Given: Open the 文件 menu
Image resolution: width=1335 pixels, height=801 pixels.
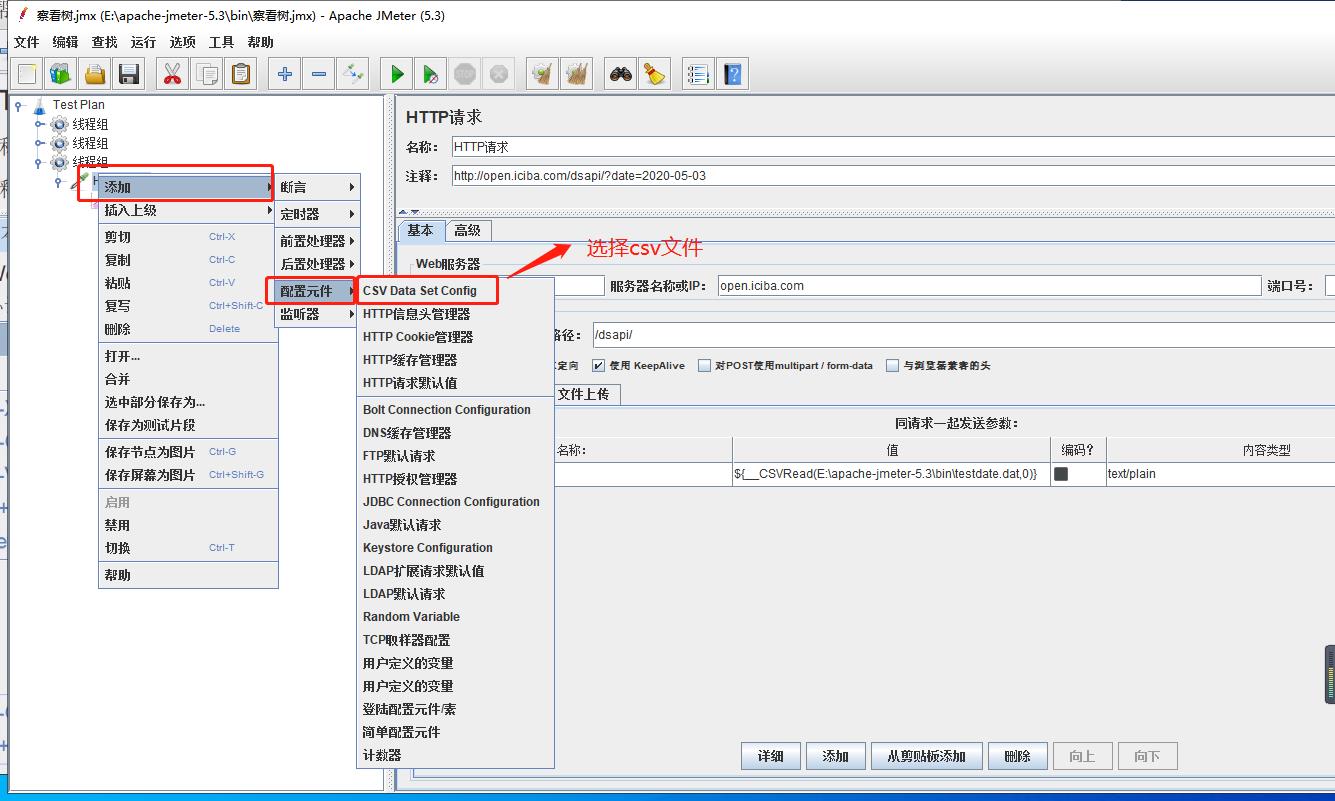Looking at the screenshot, I should [27, 42].
